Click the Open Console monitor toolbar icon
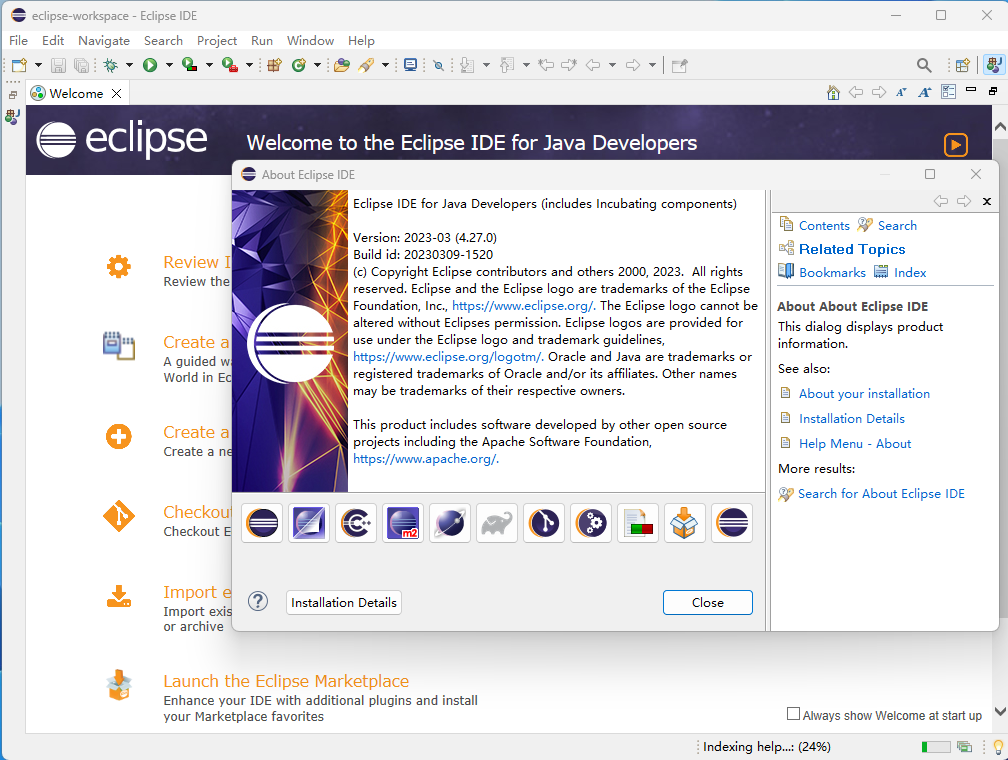The width and height of the screenshot is (1008, 760). [410, 65]
